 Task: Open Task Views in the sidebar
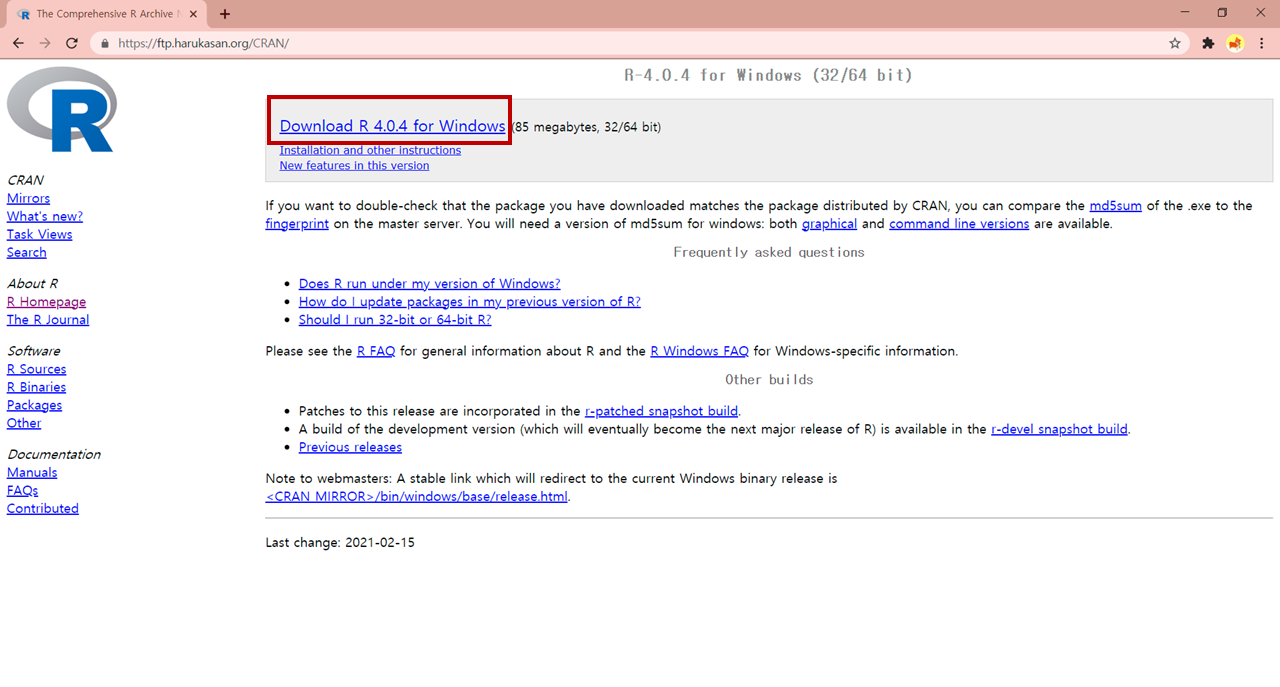coord(40,235)
